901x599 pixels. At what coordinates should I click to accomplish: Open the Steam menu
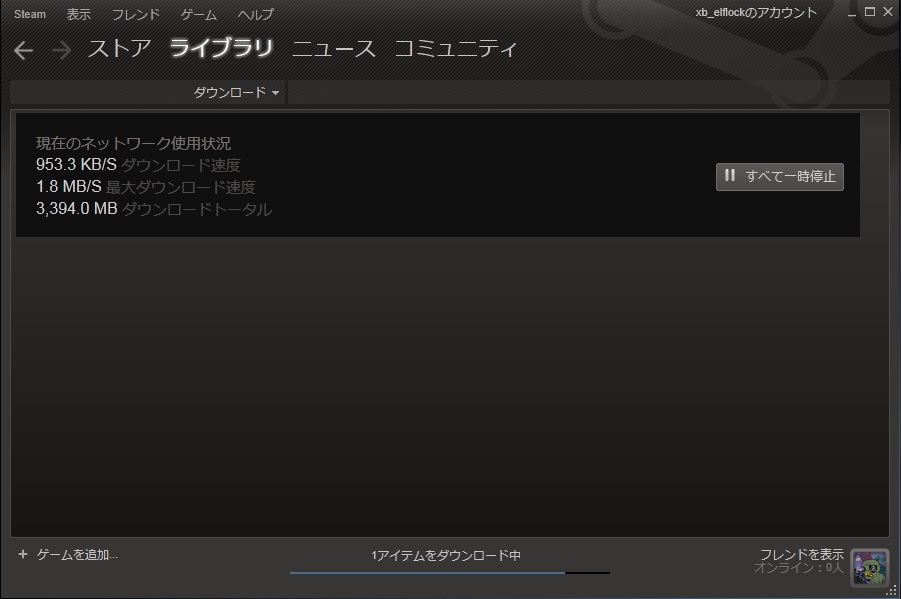click(30, 14)
